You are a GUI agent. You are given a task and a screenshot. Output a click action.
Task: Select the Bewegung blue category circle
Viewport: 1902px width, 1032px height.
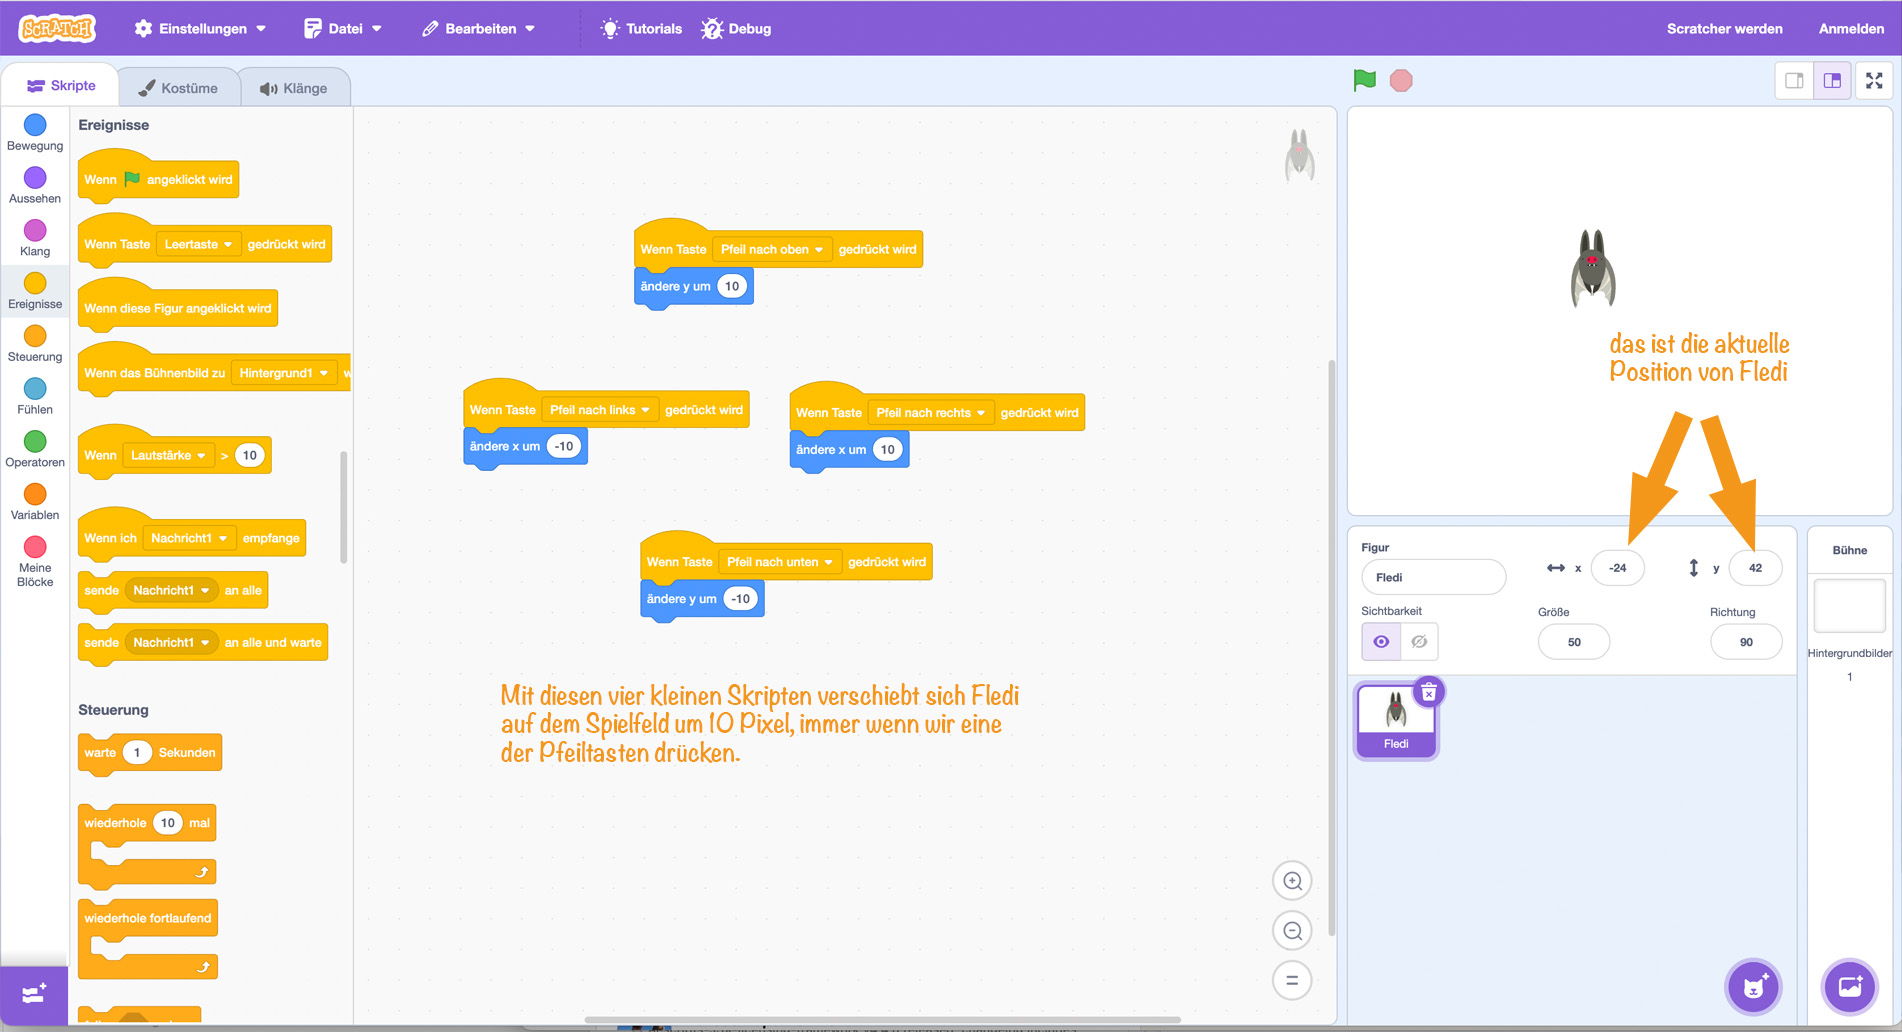point(35,126)
